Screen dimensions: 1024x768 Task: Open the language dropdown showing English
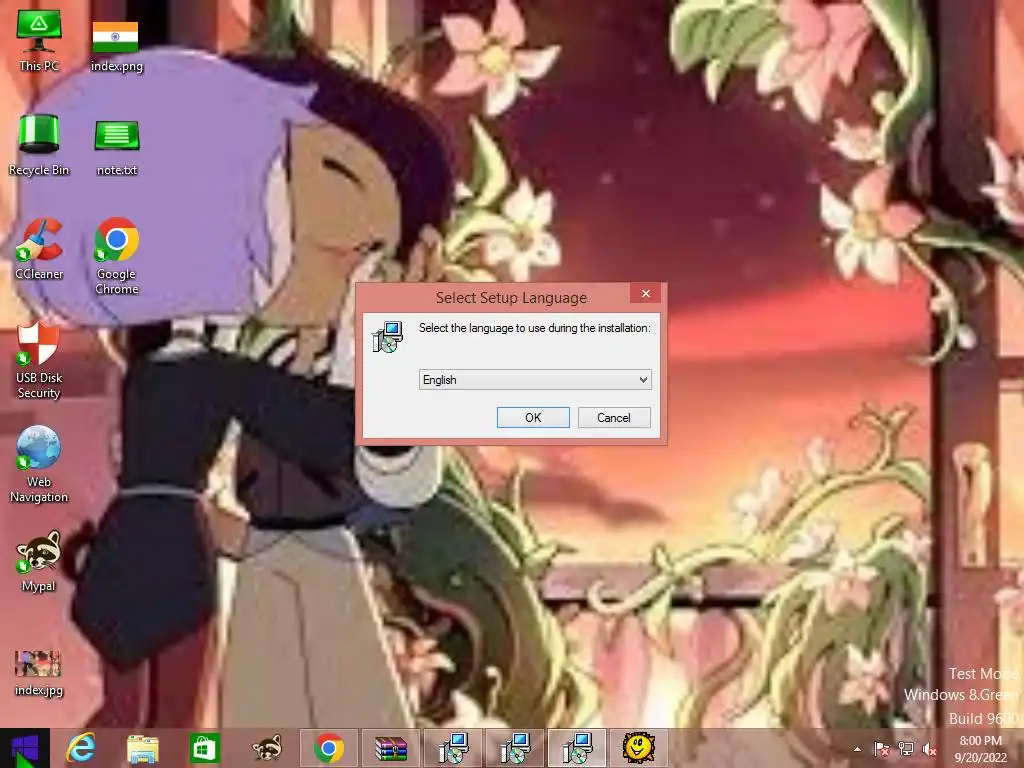coord(535,379)
